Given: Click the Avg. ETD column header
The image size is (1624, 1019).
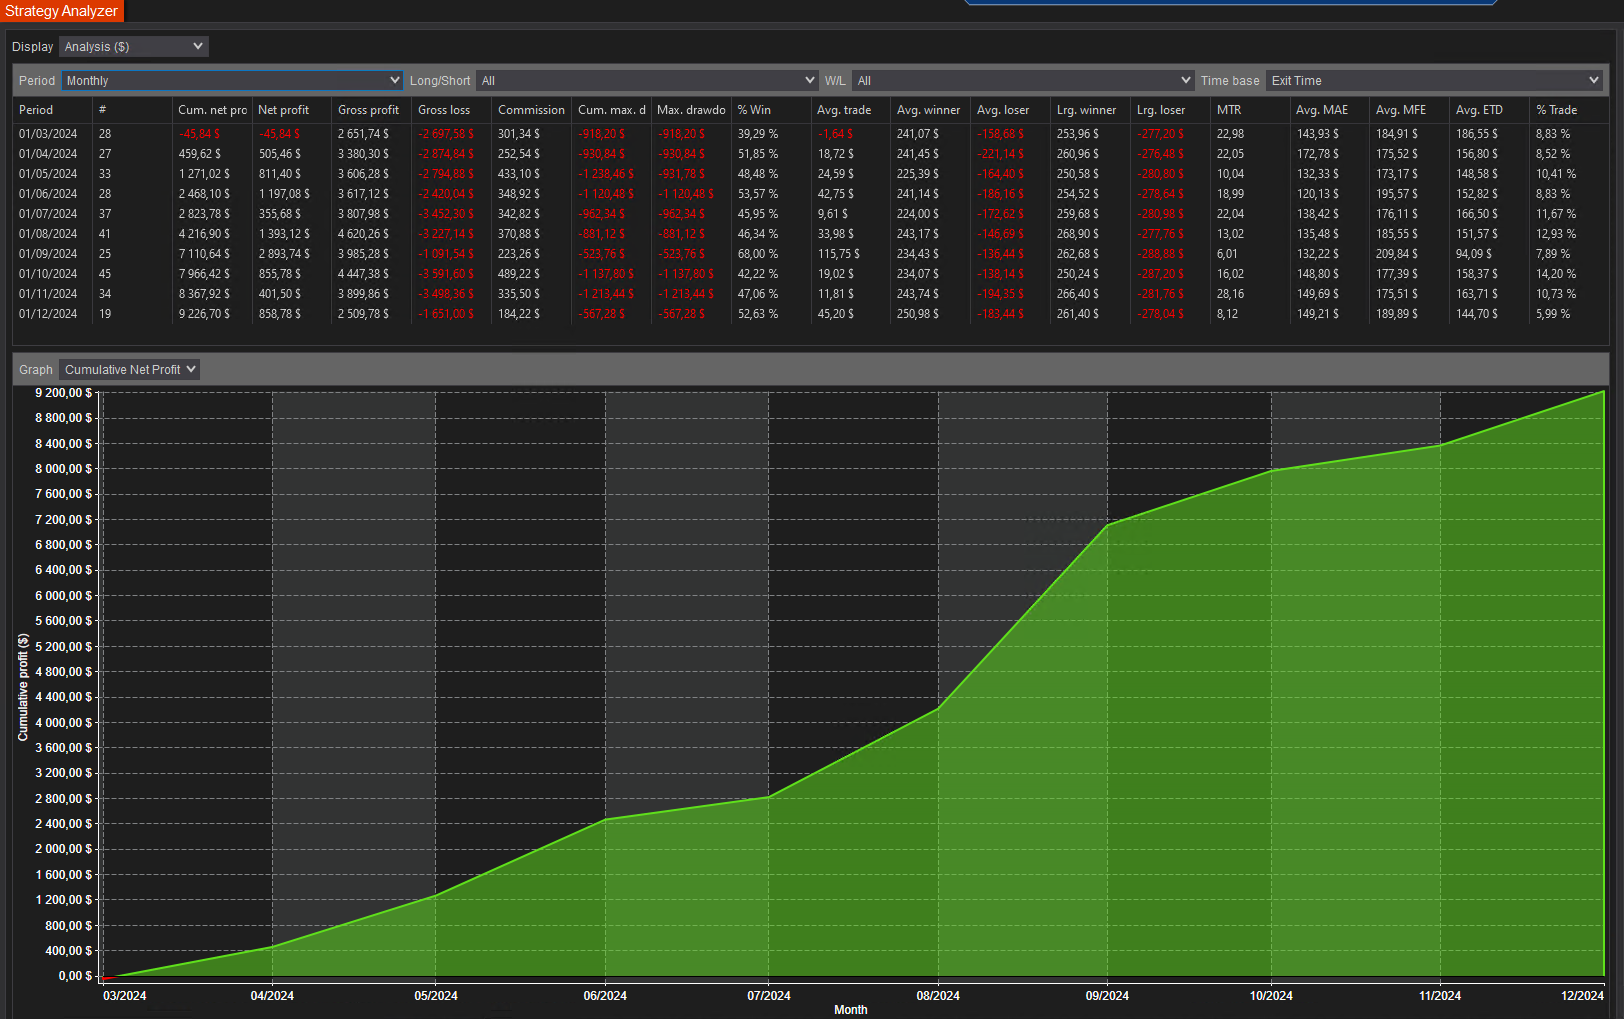Looking at the screenshot, I should (1490, 110).
